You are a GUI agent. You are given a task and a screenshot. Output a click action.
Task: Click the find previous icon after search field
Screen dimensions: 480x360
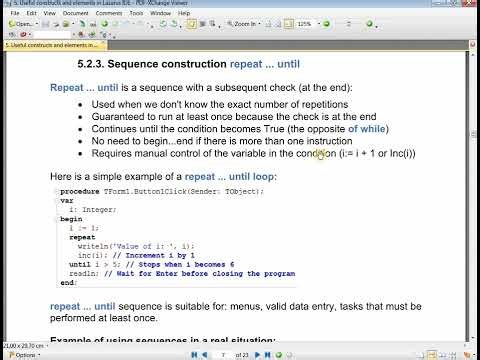[x=81, y=34]
